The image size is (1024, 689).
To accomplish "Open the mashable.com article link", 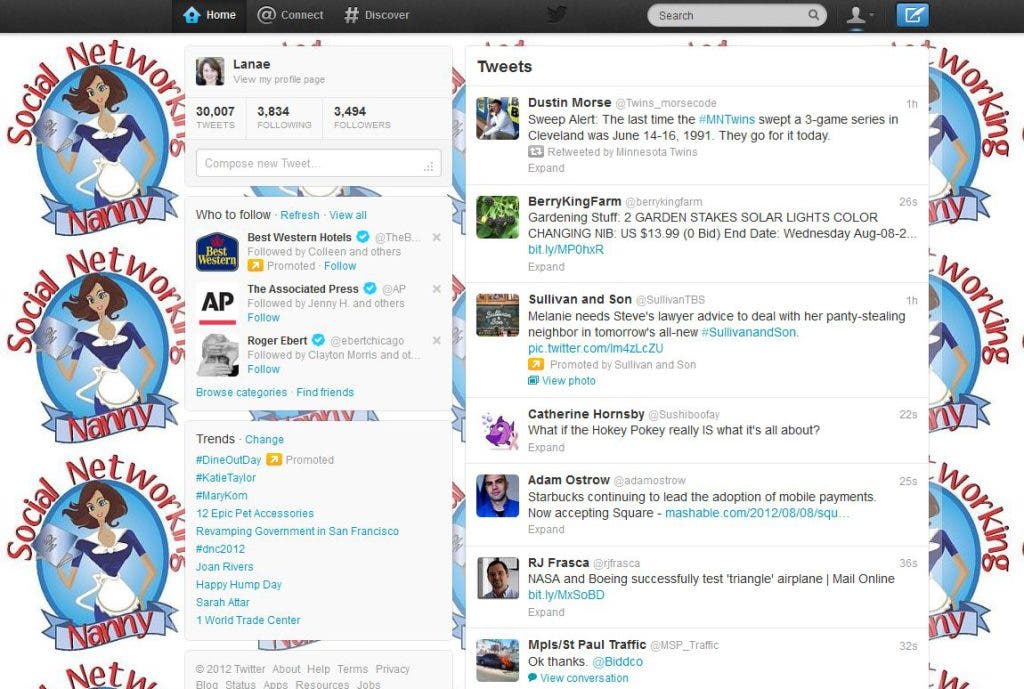I will point(757,513).
